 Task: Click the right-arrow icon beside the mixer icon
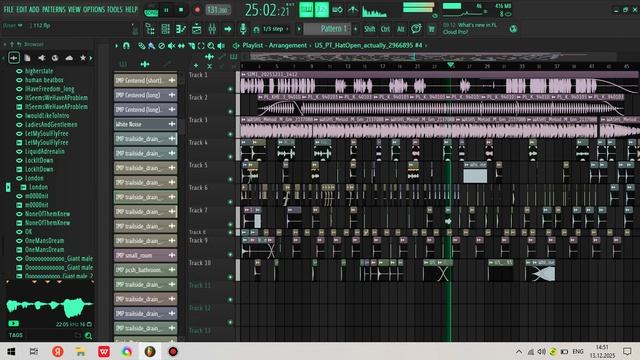tap(227, 29)
